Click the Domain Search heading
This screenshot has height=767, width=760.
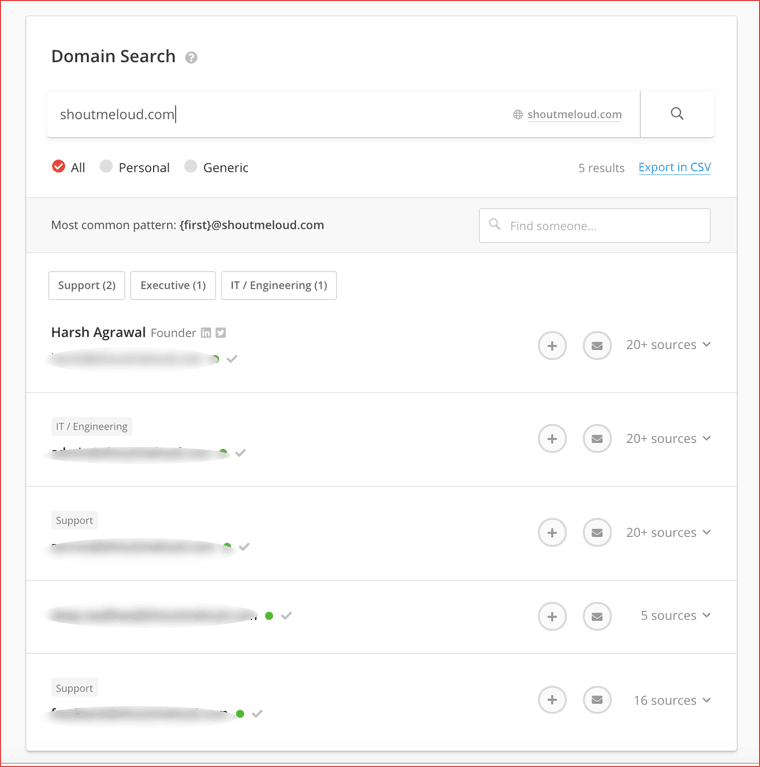113,57
